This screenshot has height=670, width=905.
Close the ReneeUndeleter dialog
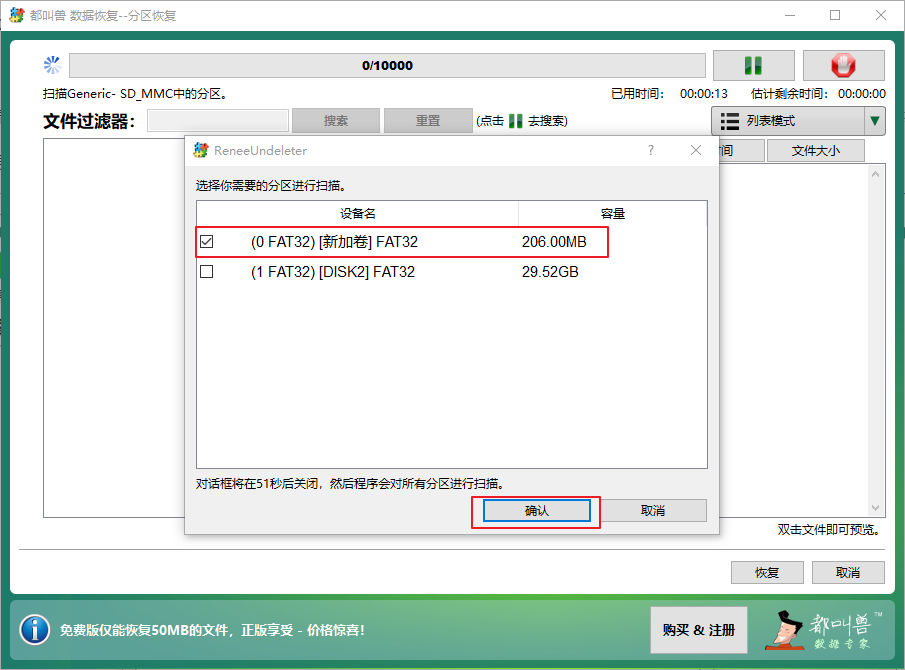pos(696,150)
